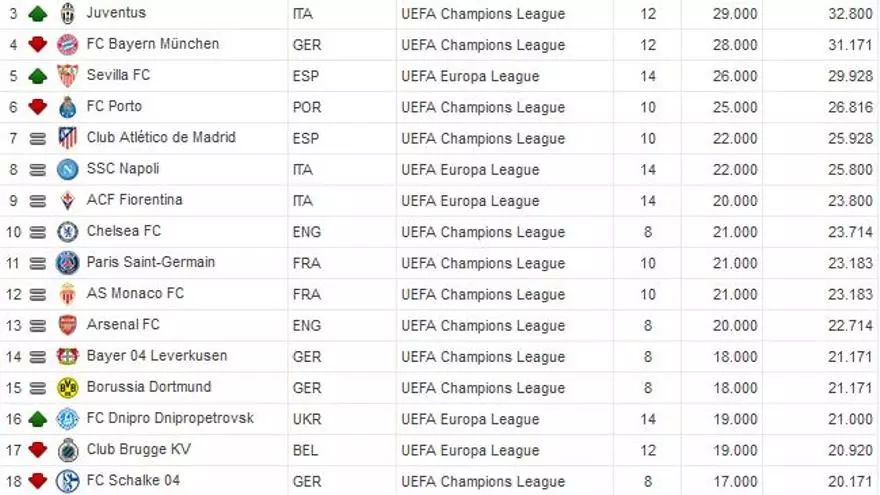Open the Bayer 04 Leverkusen club link
This screenshot has width=880, height=495.
156,356
